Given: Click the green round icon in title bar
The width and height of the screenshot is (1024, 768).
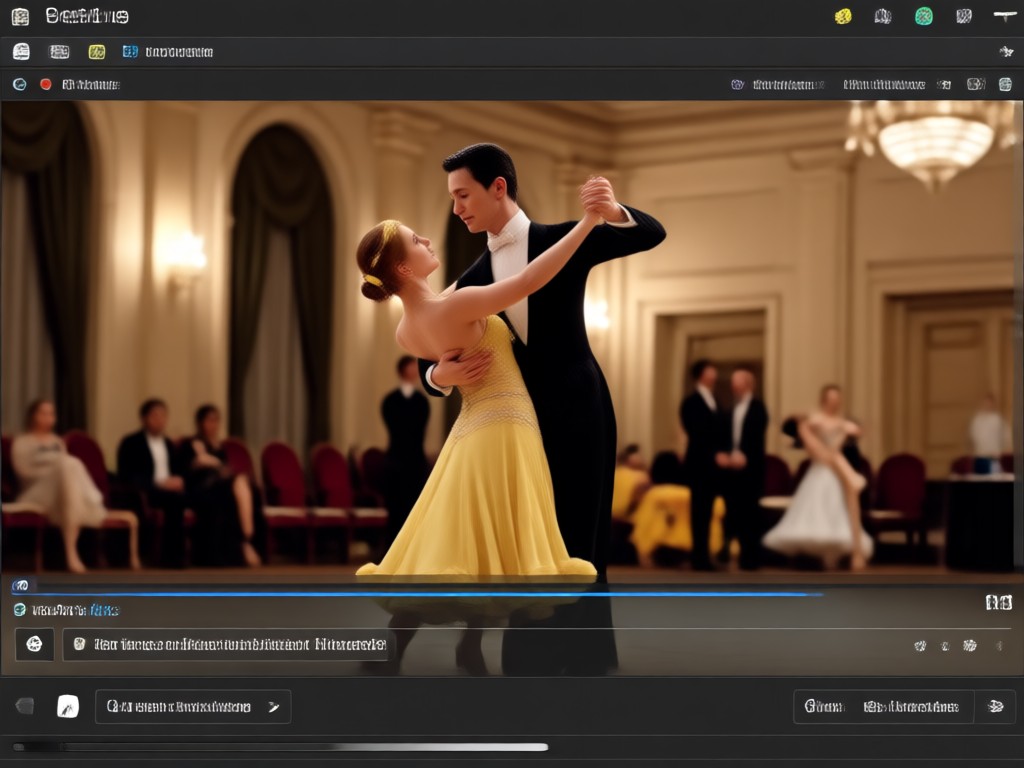Looking at the screenshot, I should pyautogui.click(x=923, y=16).
